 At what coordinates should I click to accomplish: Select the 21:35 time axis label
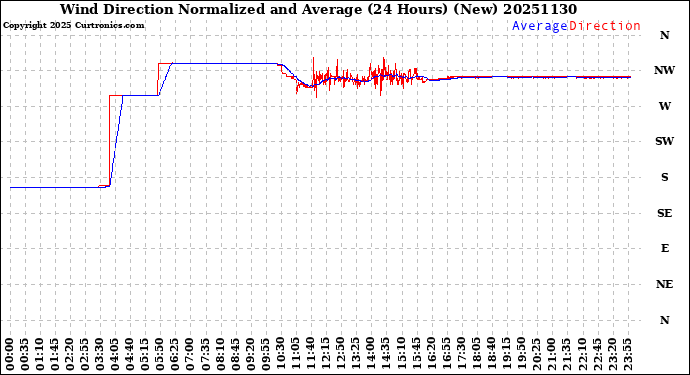(x=566, y=354)
